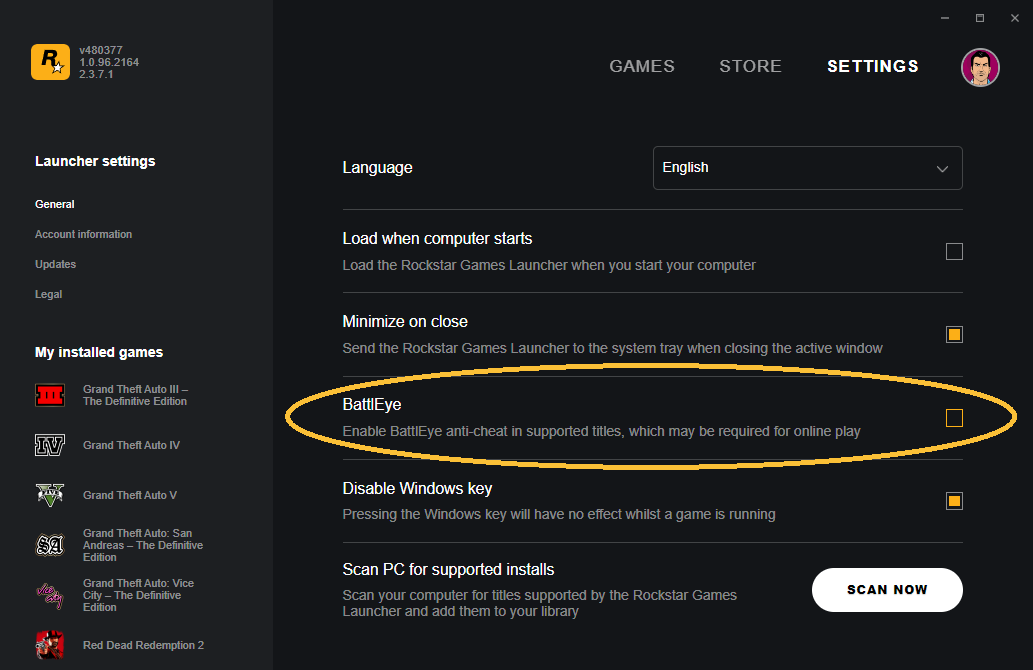Open Legal settings section
This screenshot has height=670, width=1033.
point(49,294)
